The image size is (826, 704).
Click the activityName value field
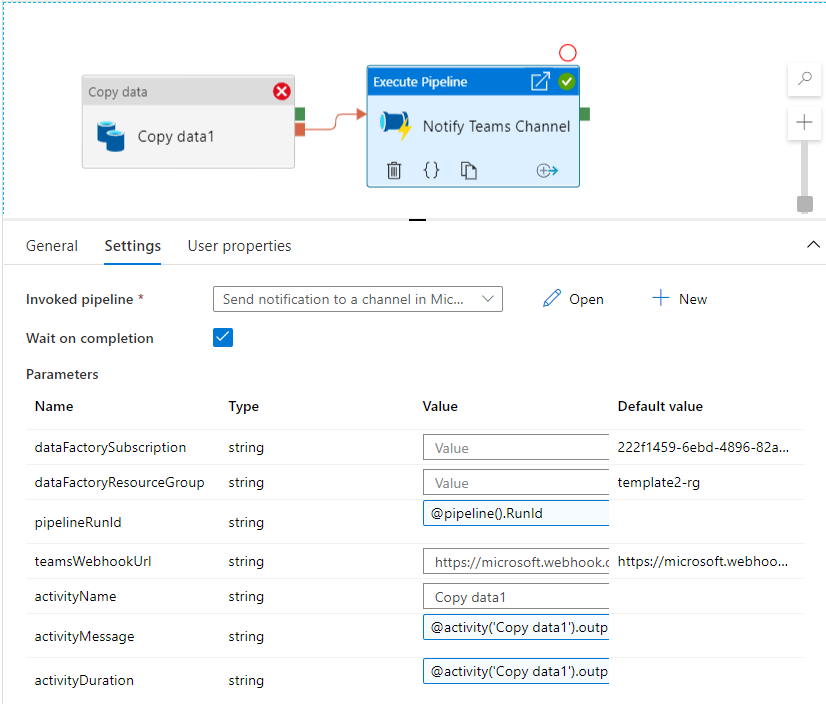tap(516, 597)
